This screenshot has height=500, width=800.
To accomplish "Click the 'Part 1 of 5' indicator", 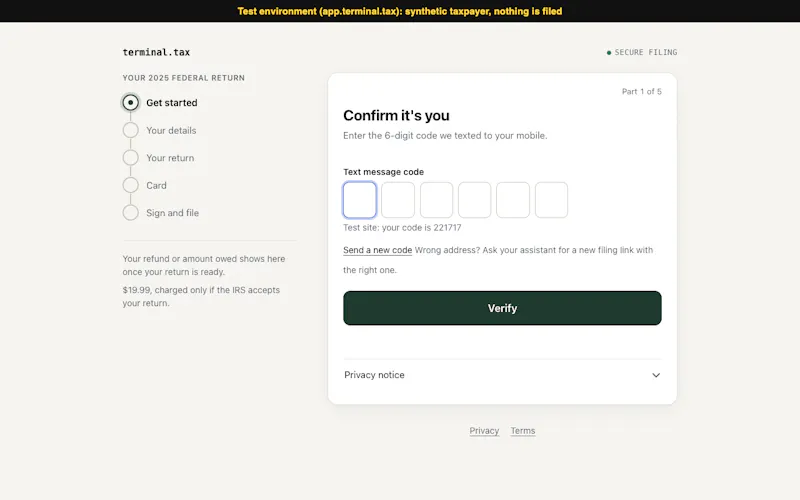I will [x=642, y=91].
